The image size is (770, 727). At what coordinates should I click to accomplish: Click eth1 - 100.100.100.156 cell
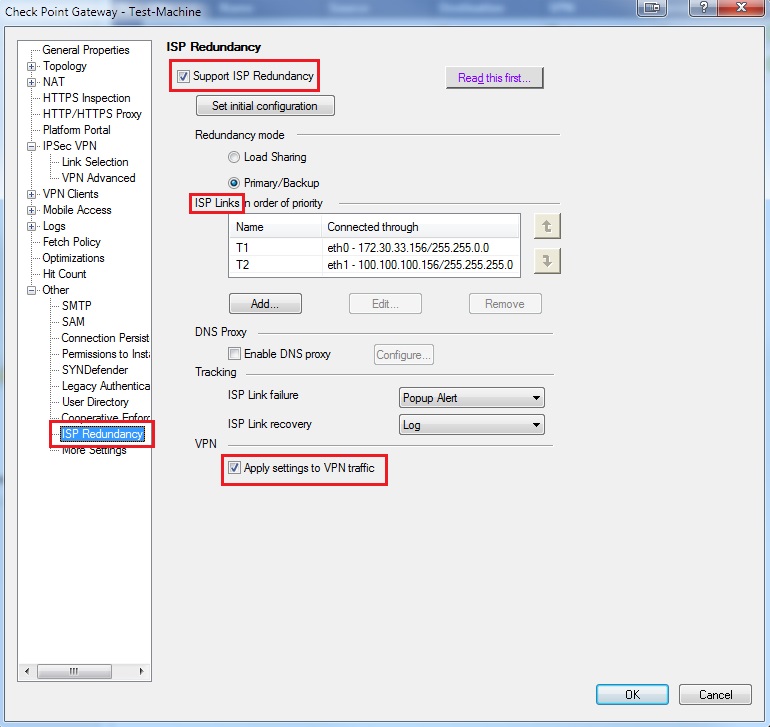pyautogui.click(x=420, y=265)
